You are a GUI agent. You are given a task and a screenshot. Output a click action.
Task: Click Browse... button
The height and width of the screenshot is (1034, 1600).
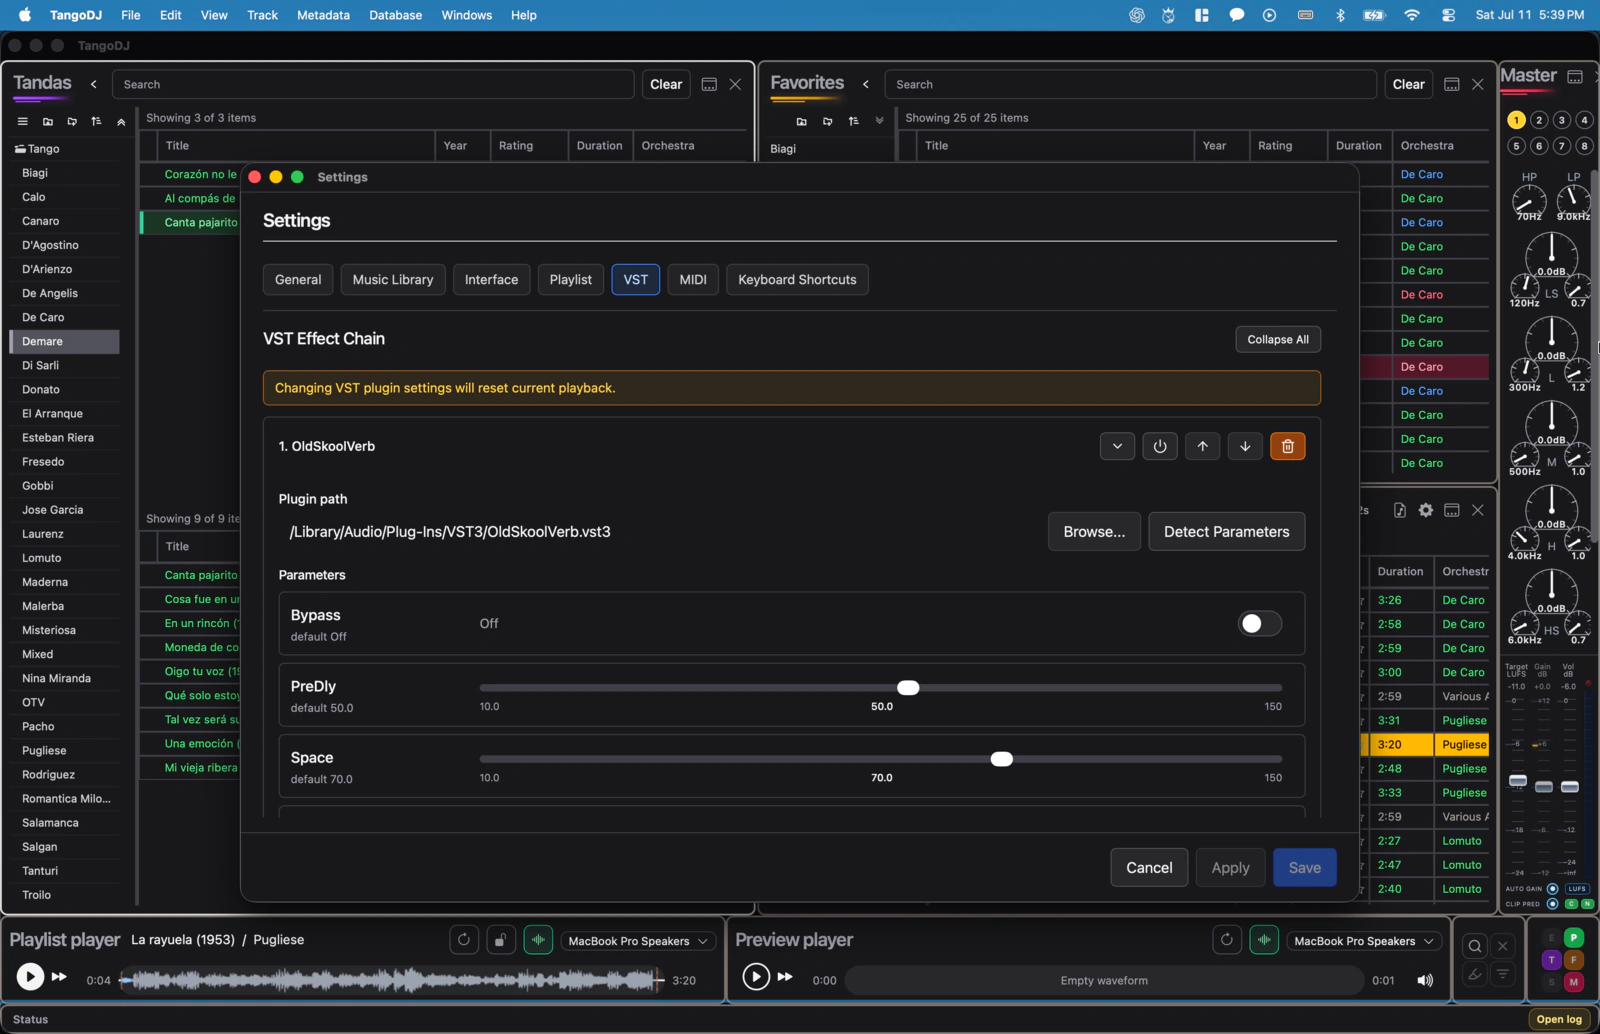click(1094, 532)
